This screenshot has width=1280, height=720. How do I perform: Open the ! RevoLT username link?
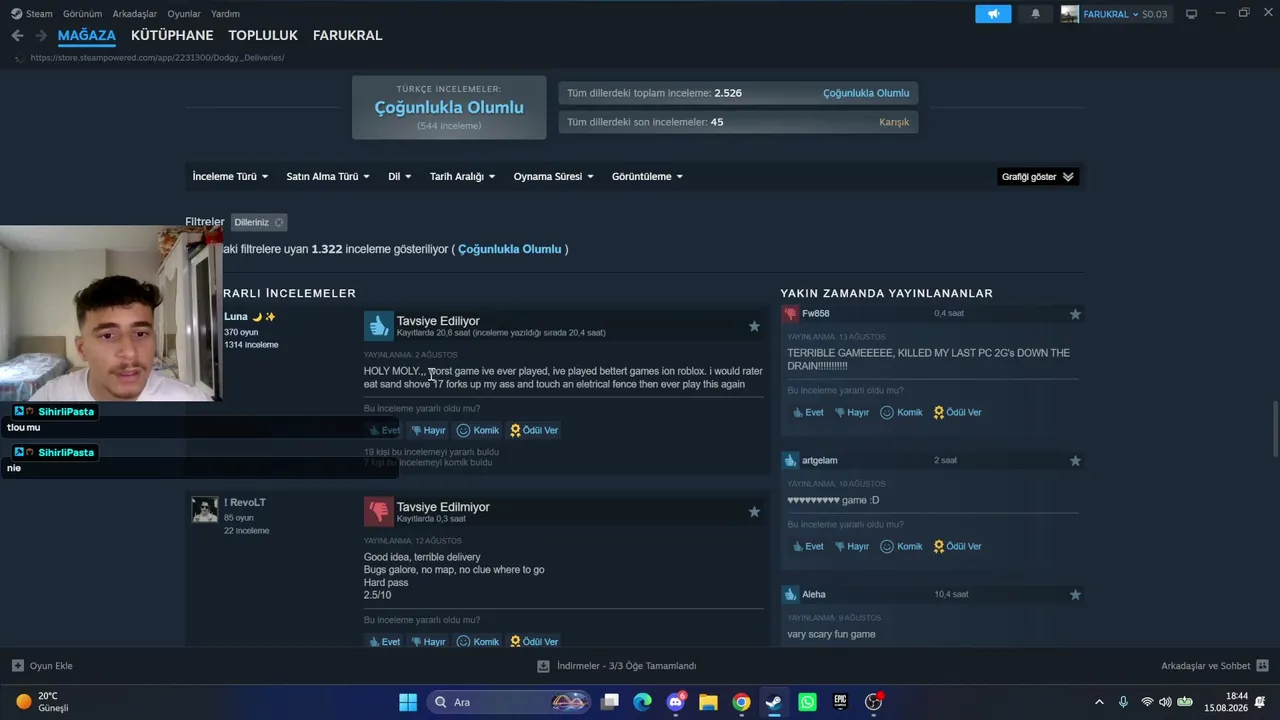click(245, 503)
